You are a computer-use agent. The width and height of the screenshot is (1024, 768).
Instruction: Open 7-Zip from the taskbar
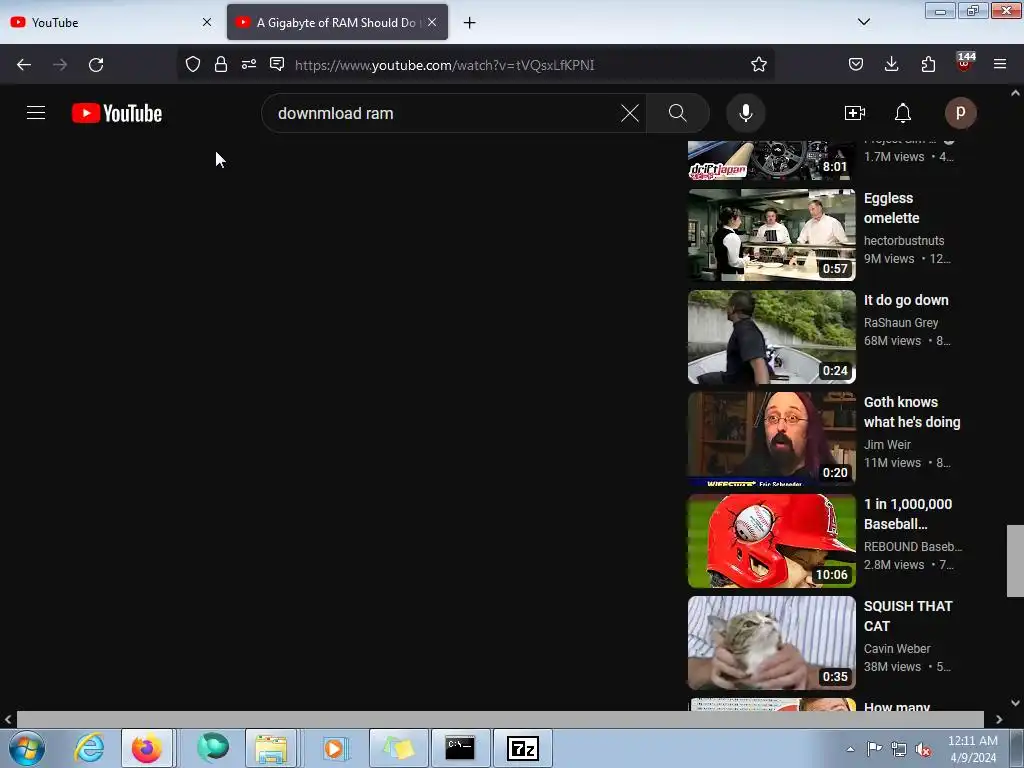522,748
